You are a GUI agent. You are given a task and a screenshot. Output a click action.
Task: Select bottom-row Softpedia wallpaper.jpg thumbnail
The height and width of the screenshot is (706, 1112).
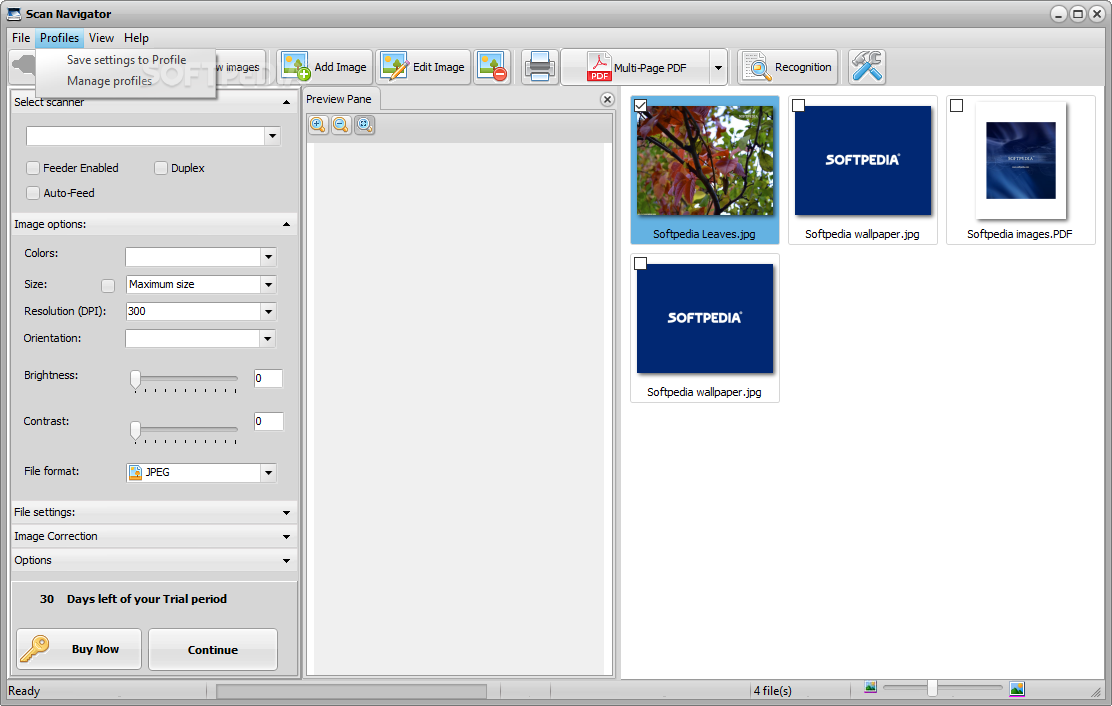click(705, 328)
